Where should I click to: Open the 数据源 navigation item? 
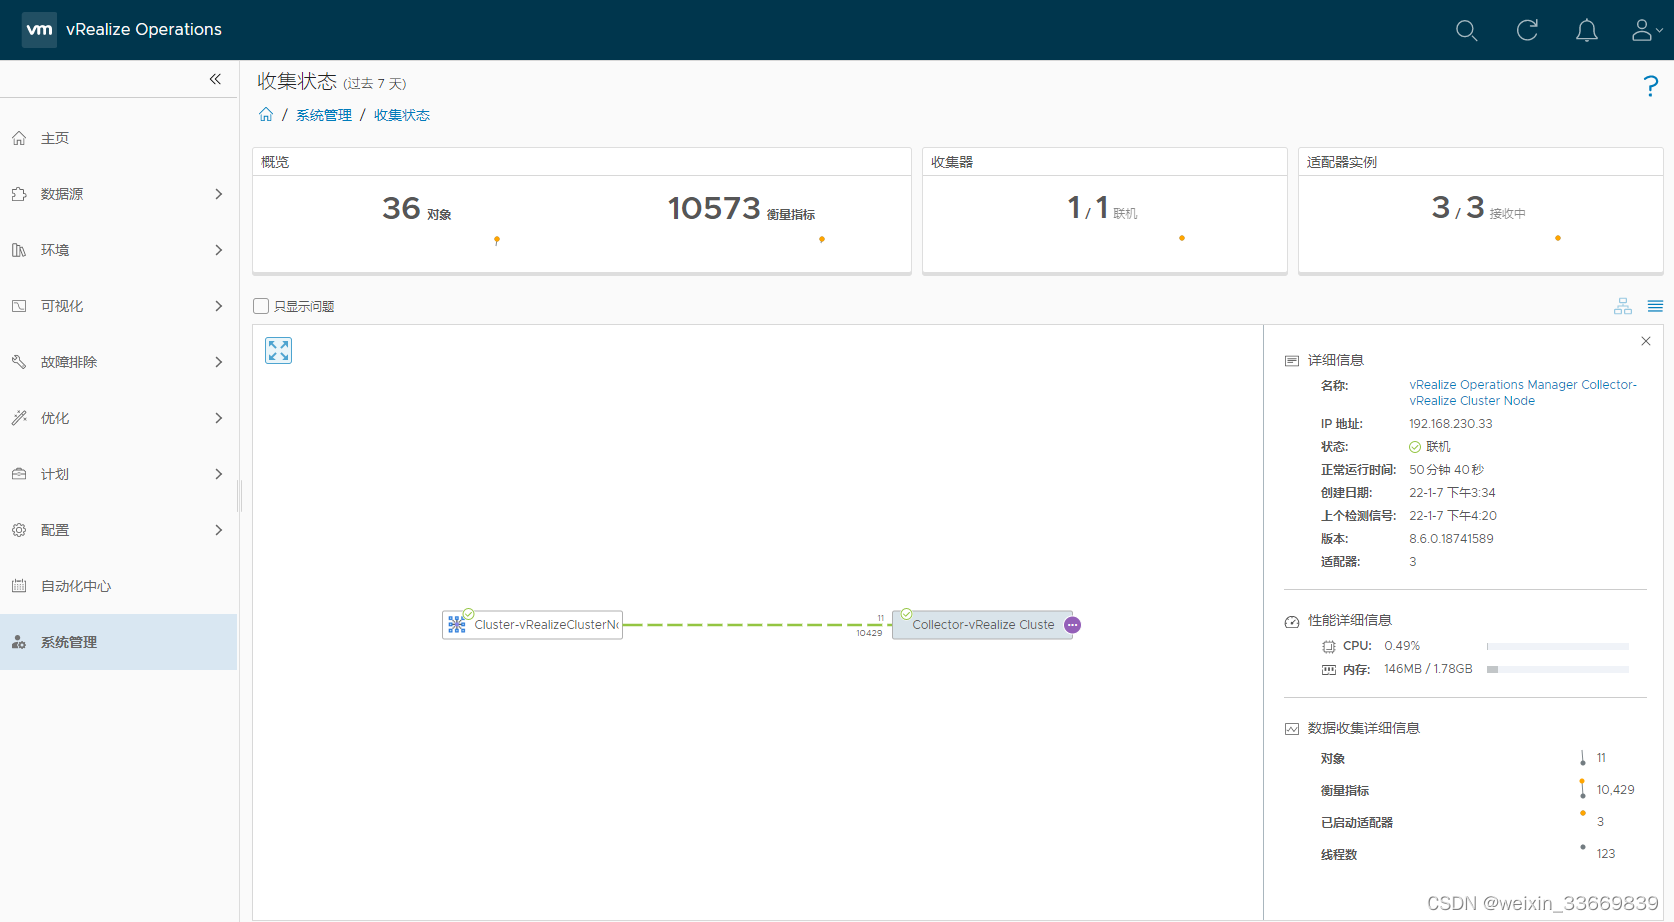[x=119, y=194]
